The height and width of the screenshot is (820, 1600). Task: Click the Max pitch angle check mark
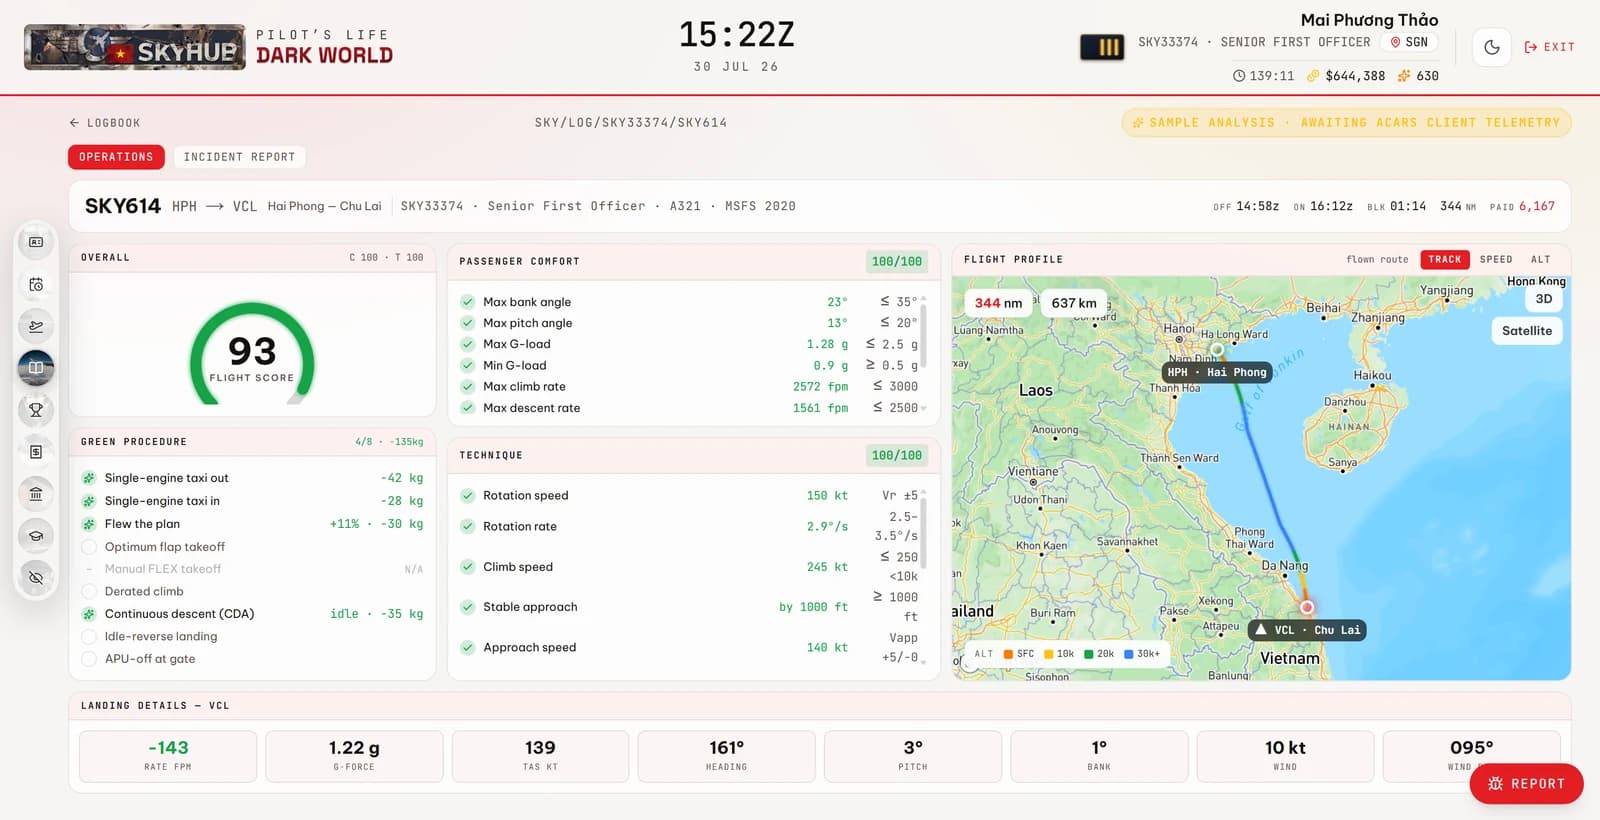467,323
